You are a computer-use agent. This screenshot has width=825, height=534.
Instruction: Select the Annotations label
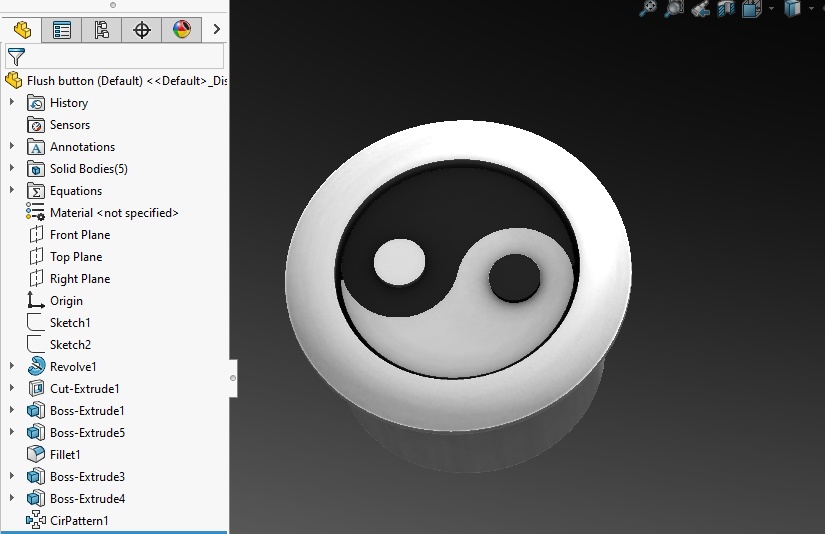pyautogui.click(x=83, y=147)
